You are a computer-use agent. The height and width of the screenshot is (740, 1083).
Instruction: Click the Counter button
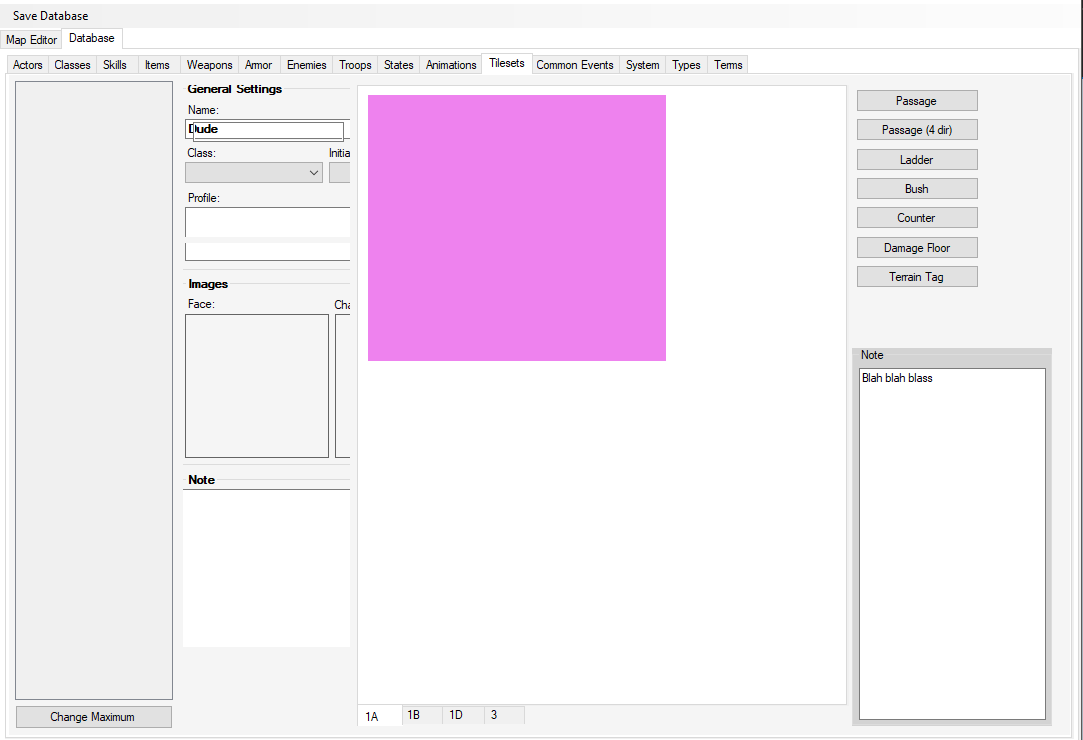coord(917,218)
